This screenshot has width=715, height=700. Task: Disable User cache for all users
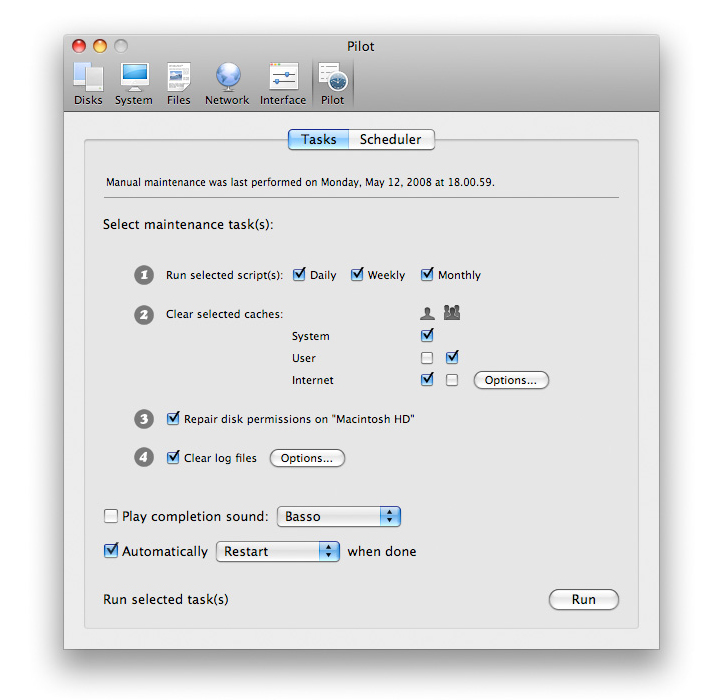(452, 357)
